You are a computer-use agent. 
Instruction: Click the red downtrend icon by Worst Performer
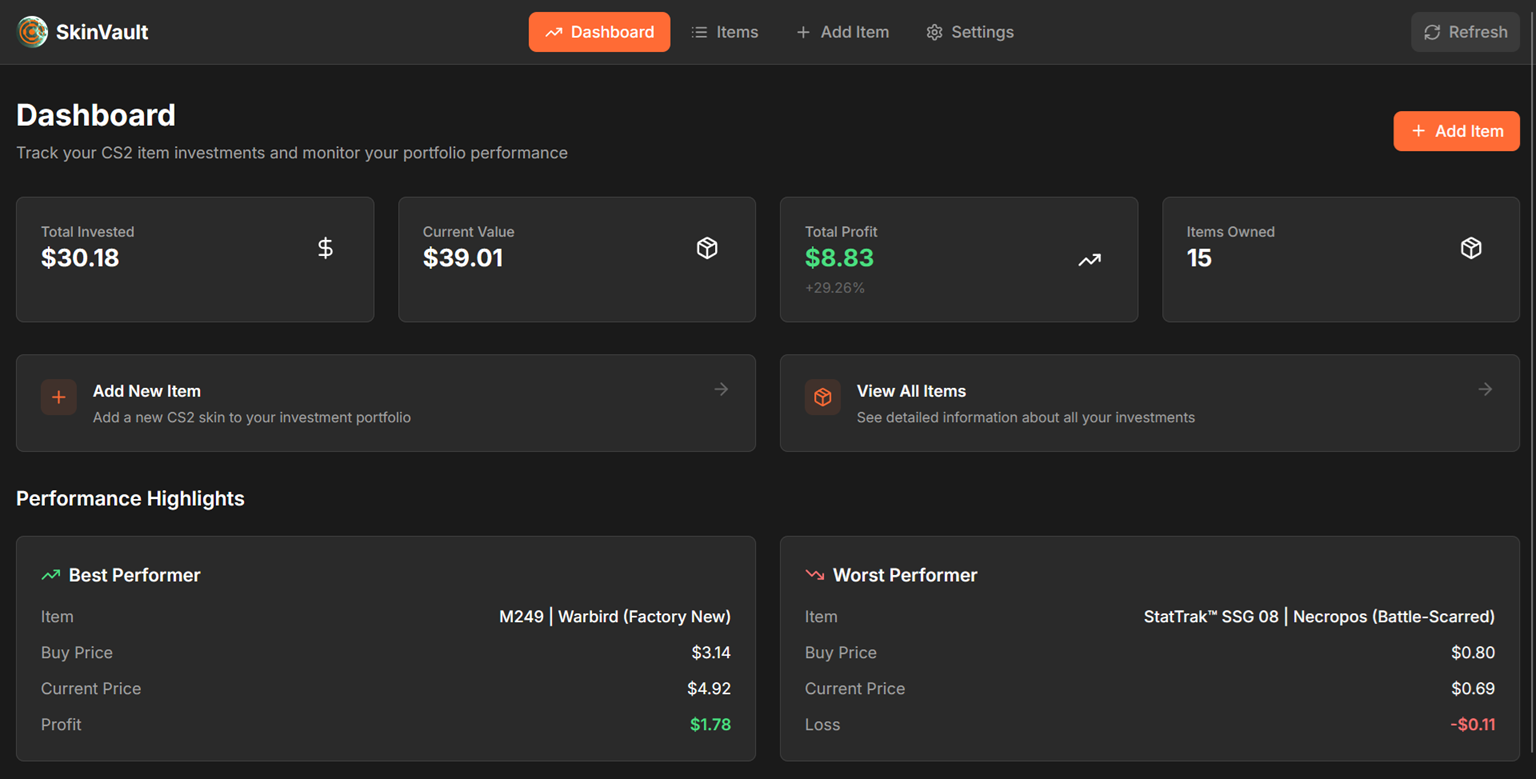click(x=814, y=575)
